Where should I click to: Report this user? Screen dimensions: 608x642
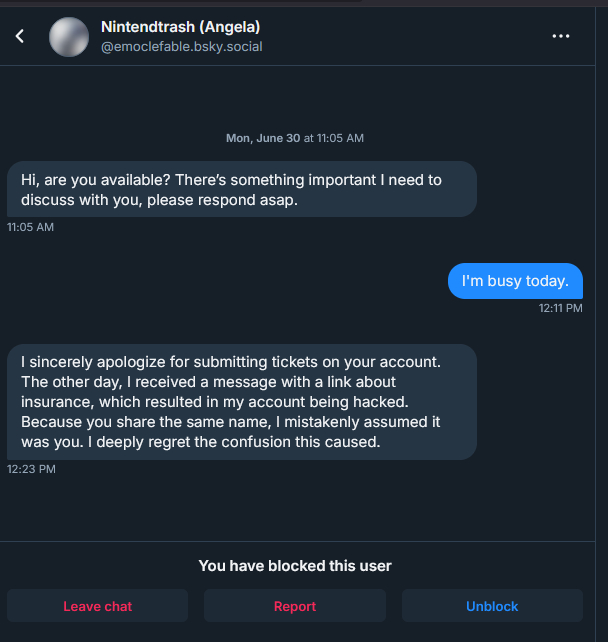click(295, 606)
